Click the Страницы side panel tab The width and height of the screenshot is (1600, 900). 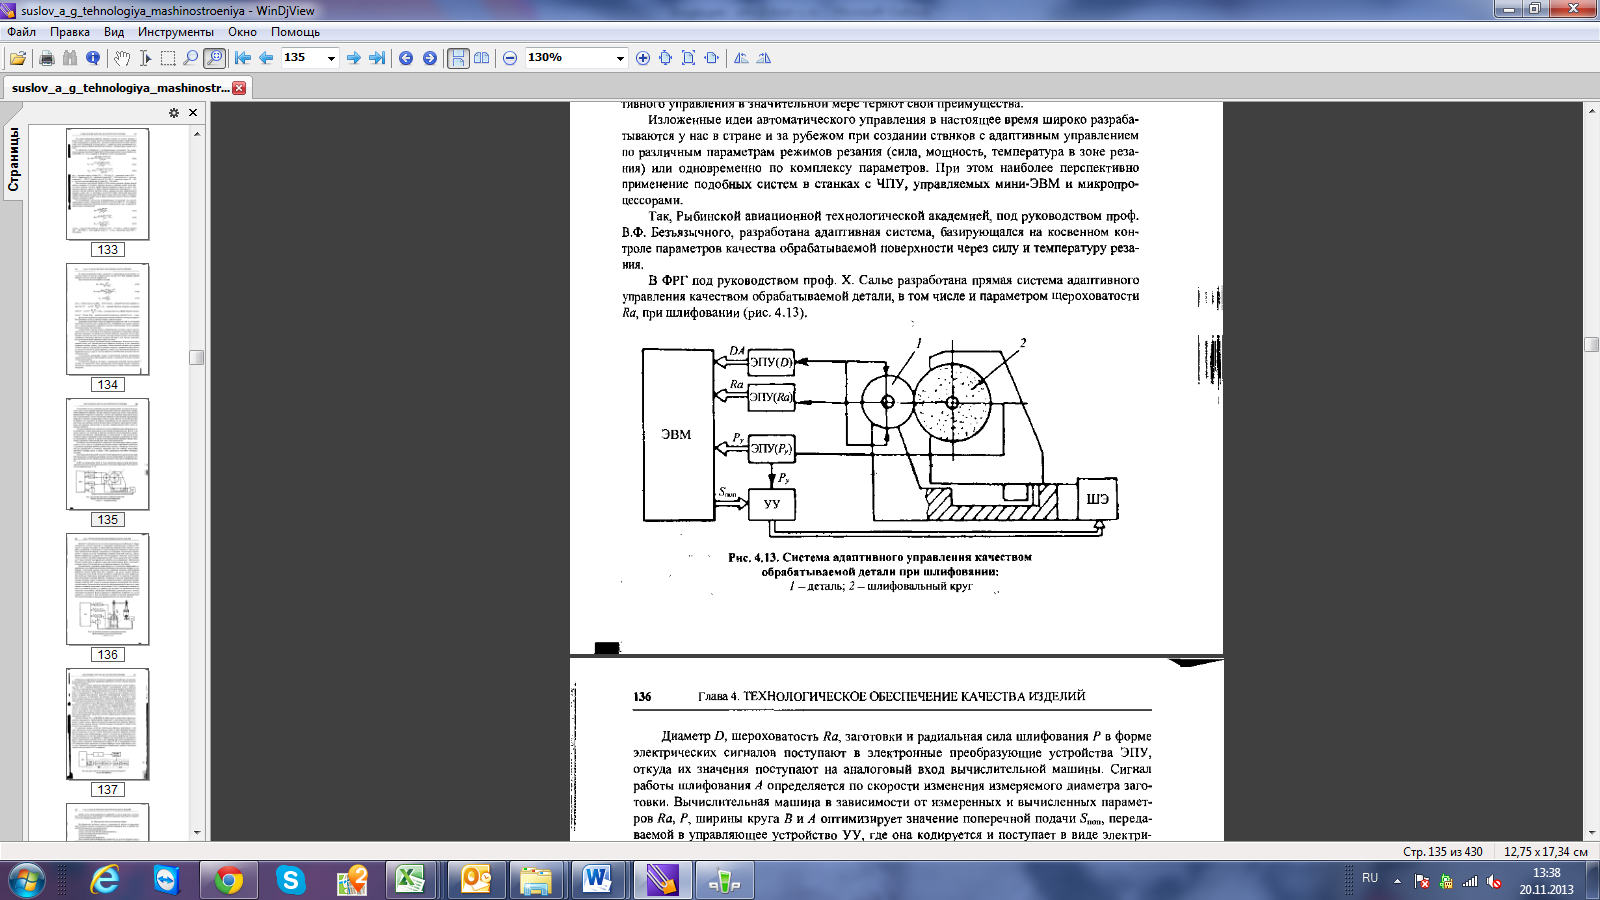[x=13, y=159]
